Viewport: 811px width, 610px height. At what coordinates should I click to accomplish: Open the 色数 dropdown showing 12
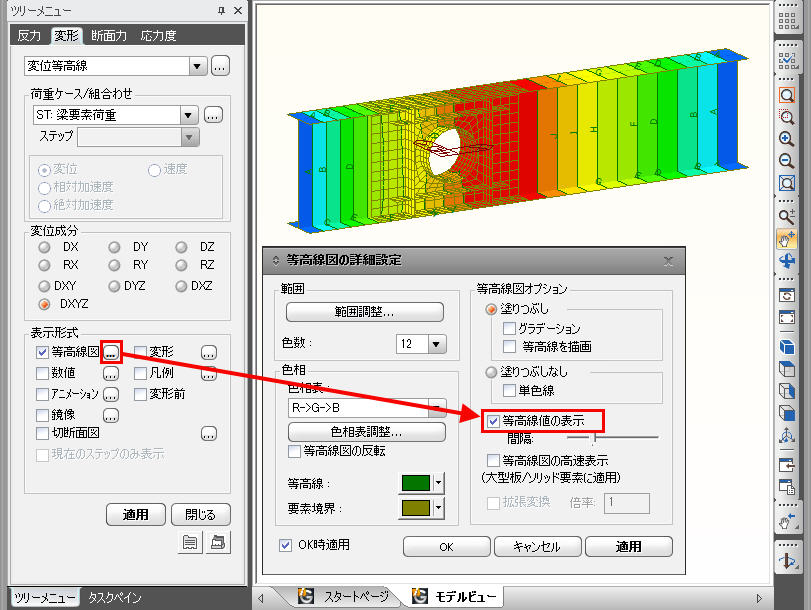point(436,344)
